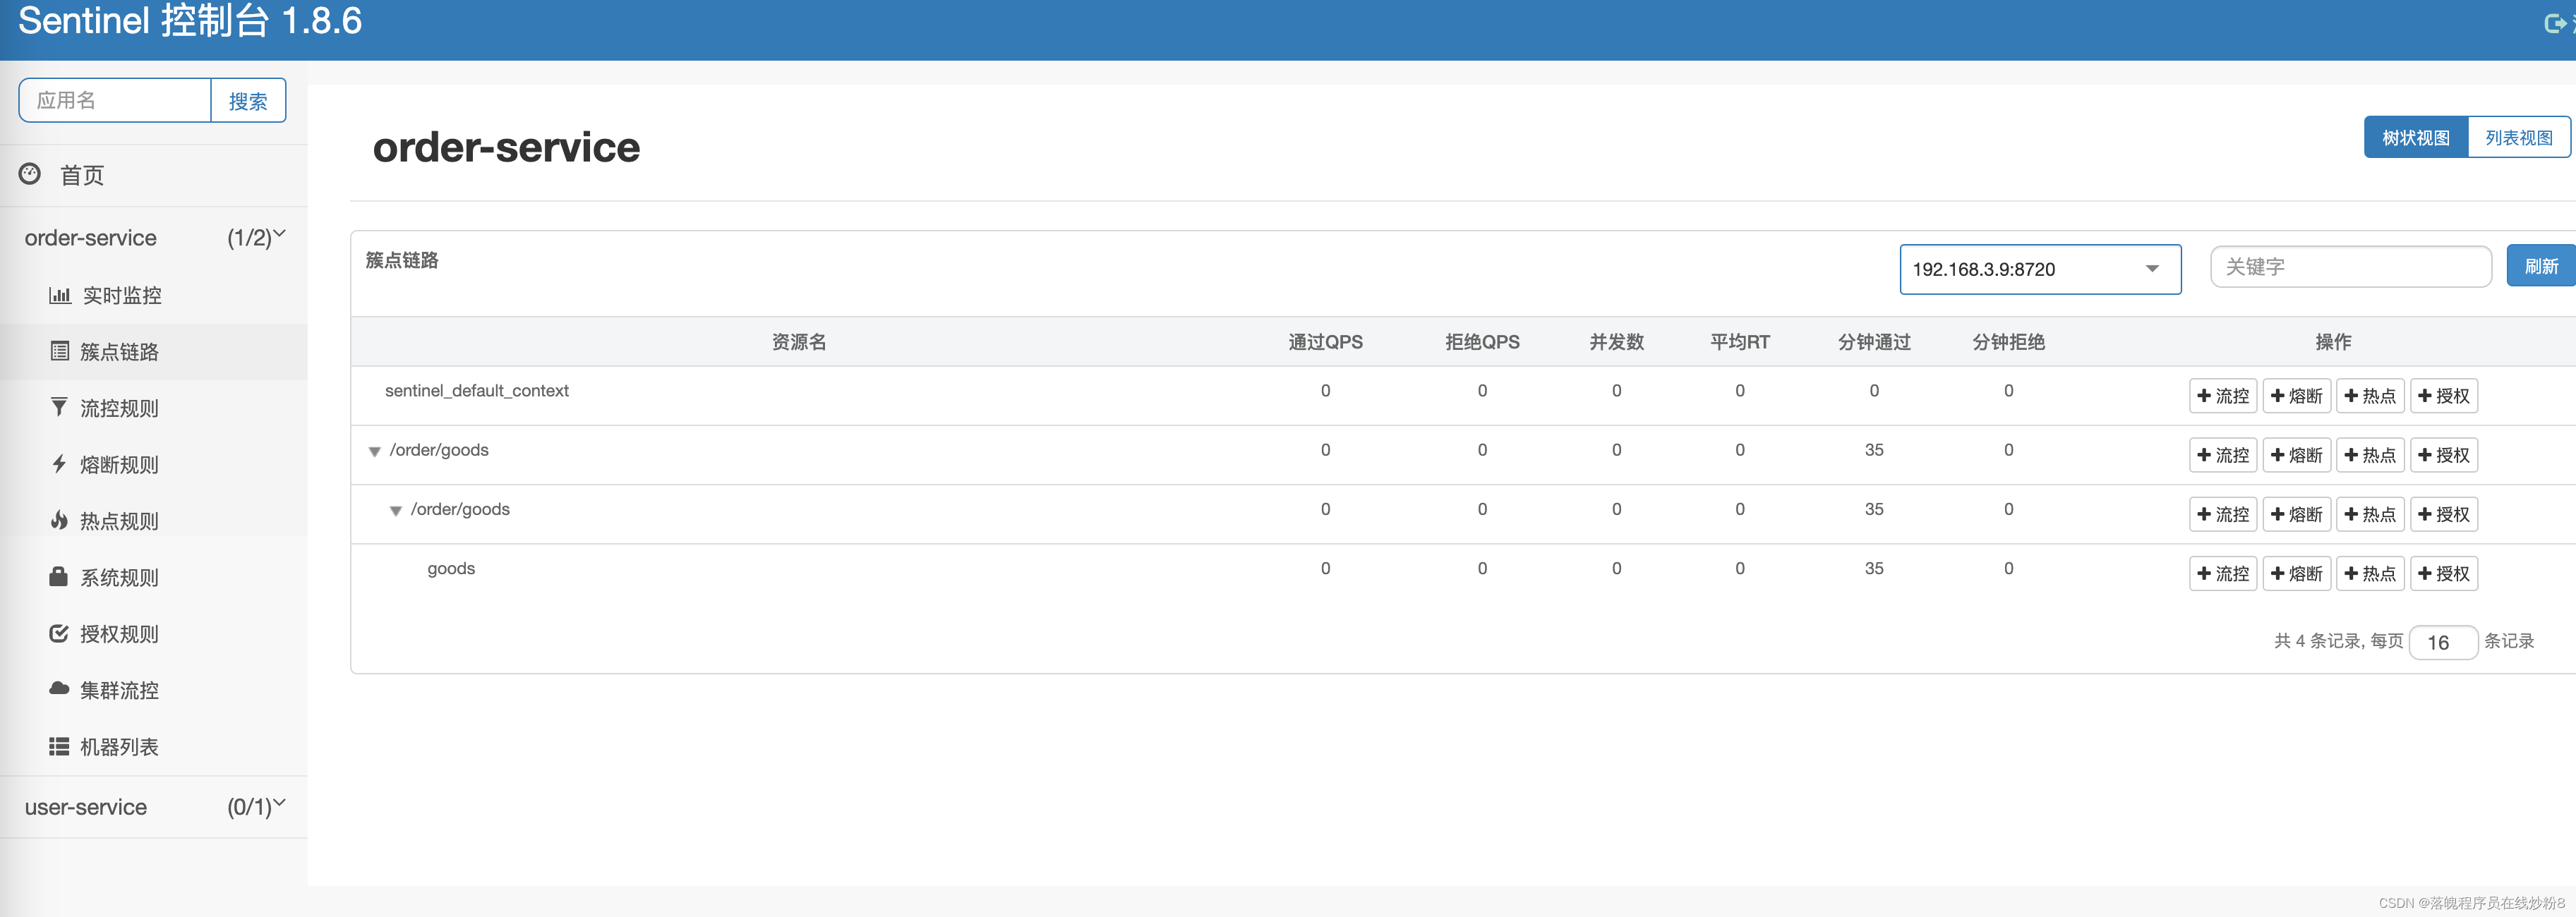Switch to 树状视图 tree view

[x=2415, y=138]
